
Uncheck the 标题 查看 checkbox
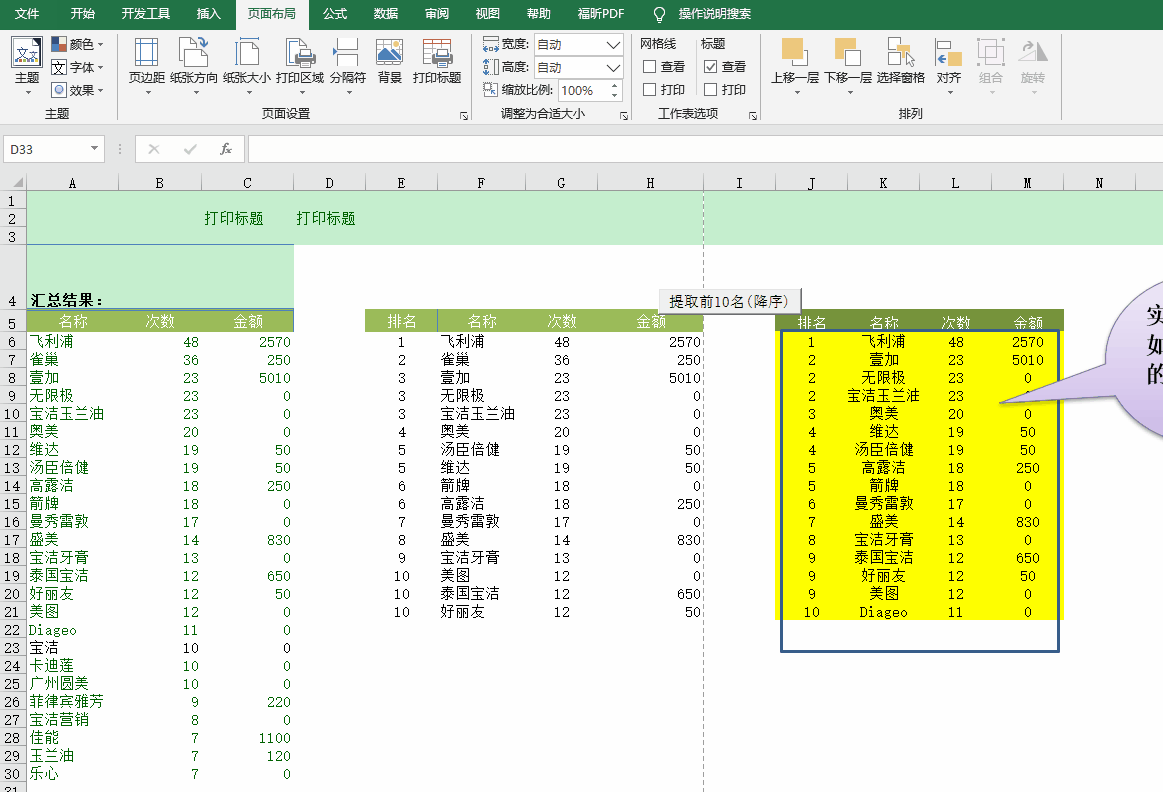[x=711, y=67]
